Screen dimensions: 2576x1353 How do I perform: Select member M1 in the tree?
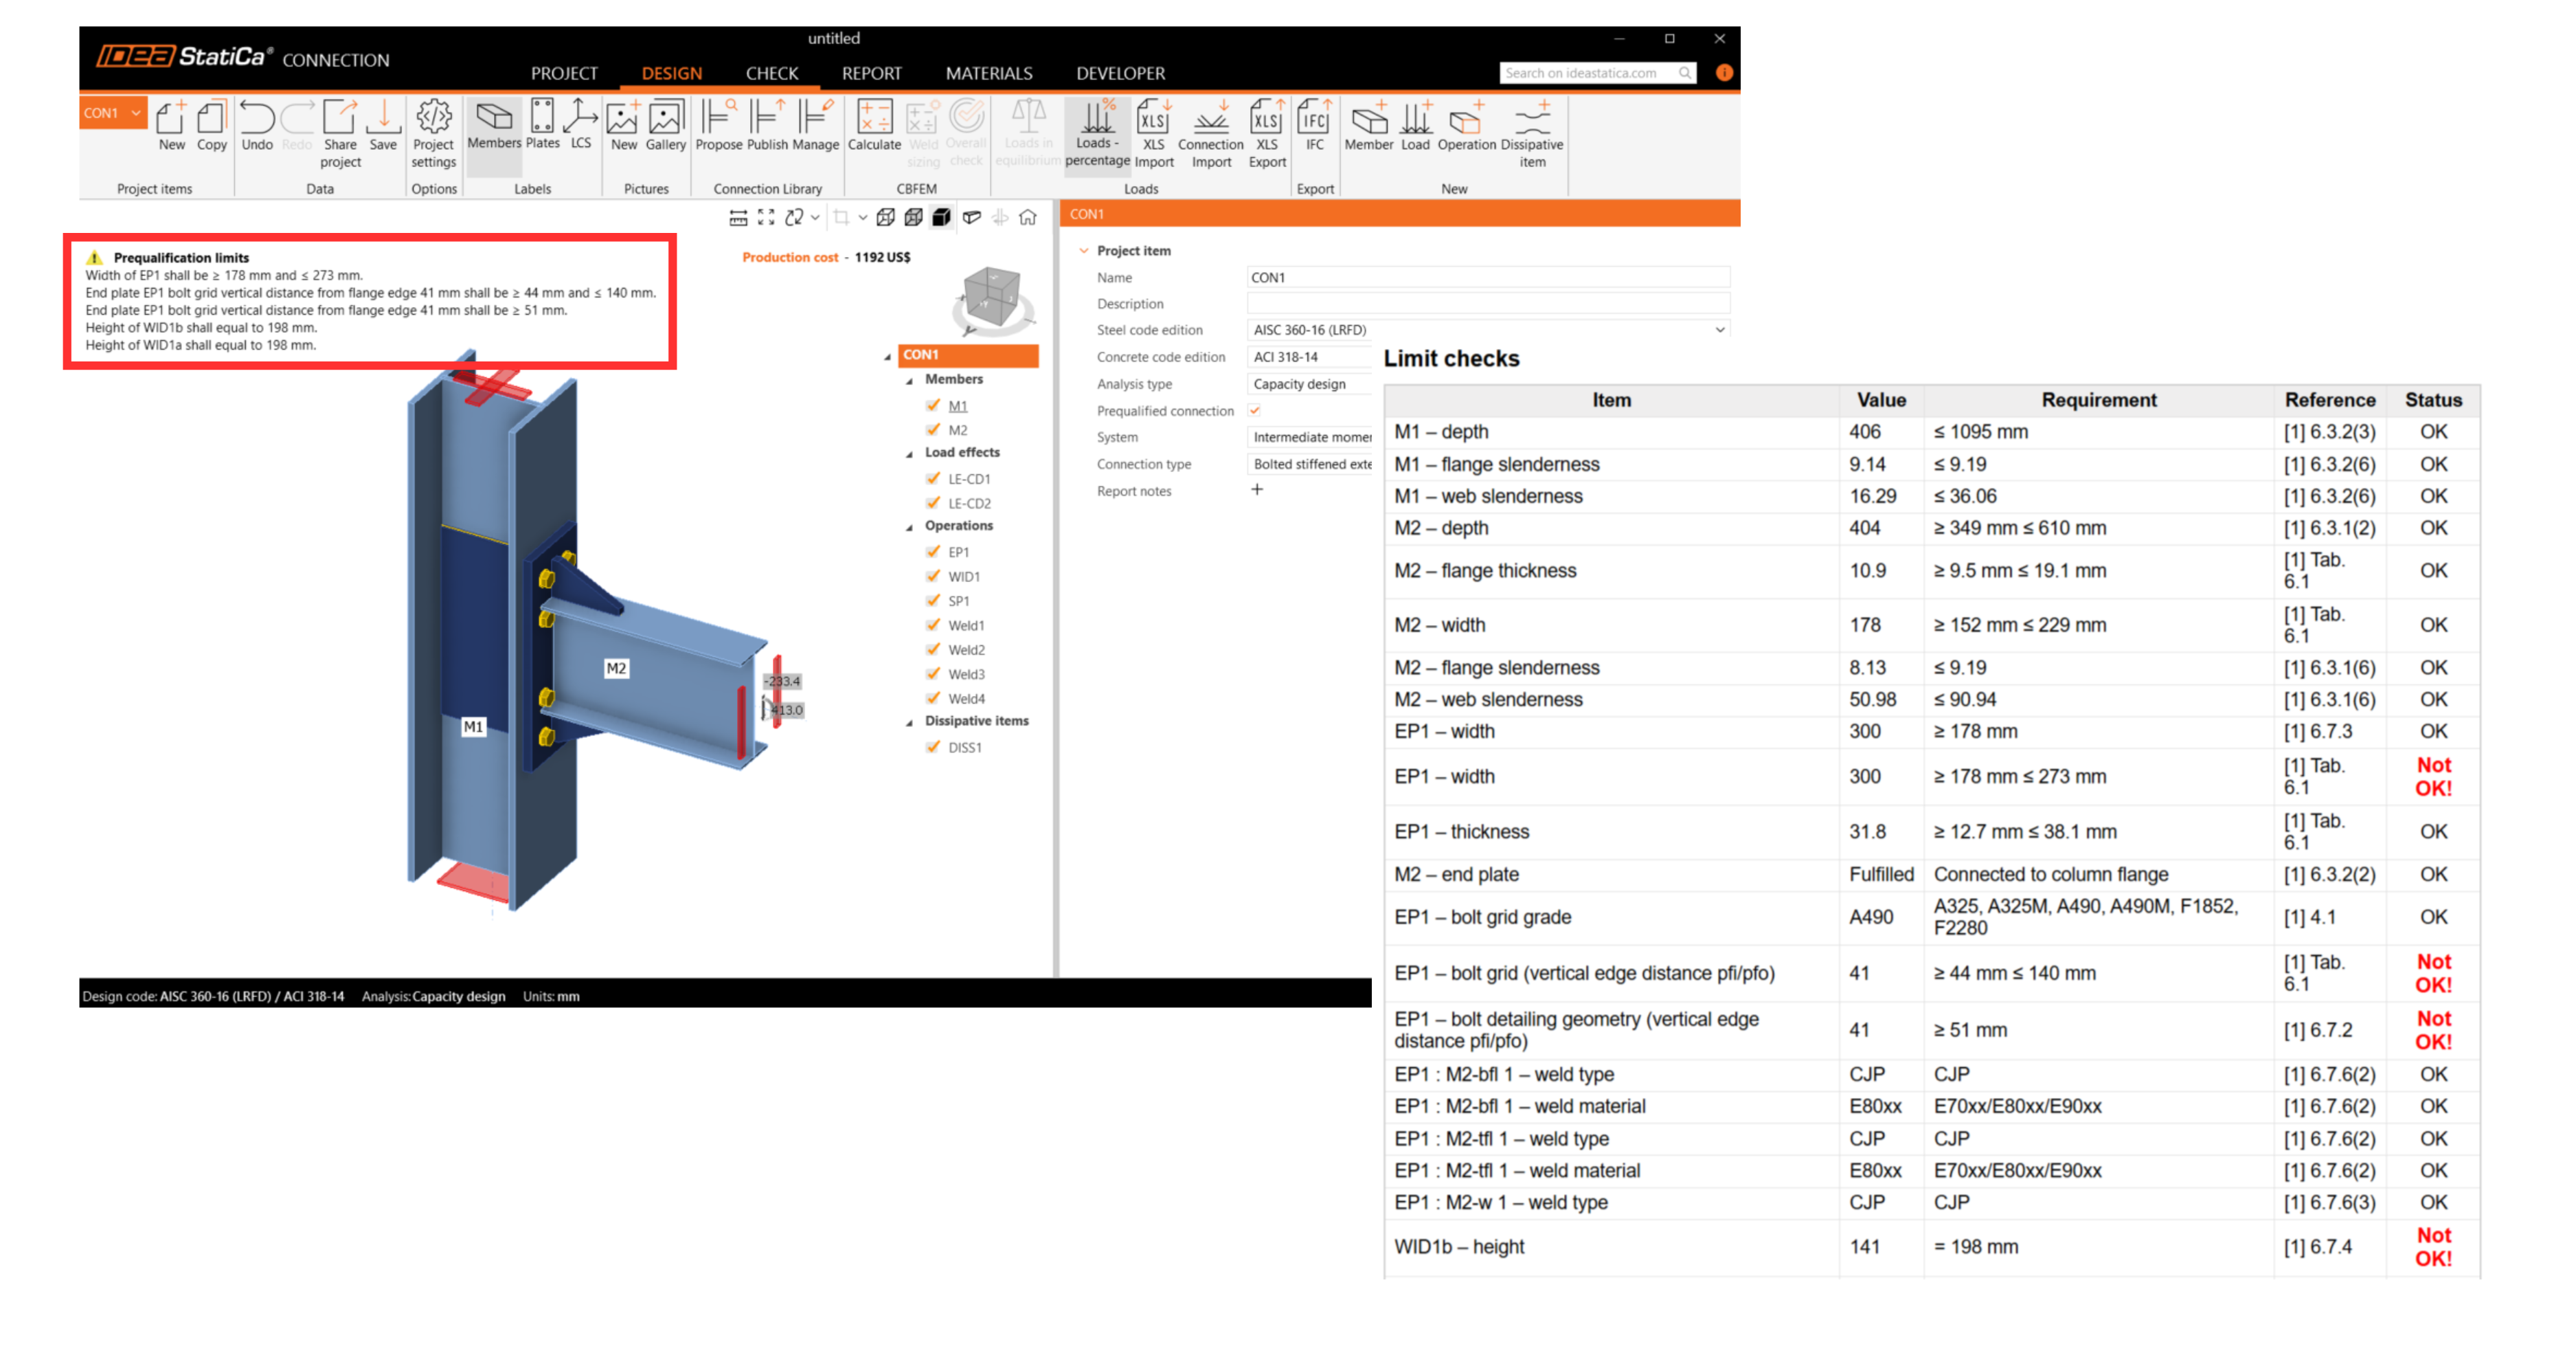[x=957, y=406]
